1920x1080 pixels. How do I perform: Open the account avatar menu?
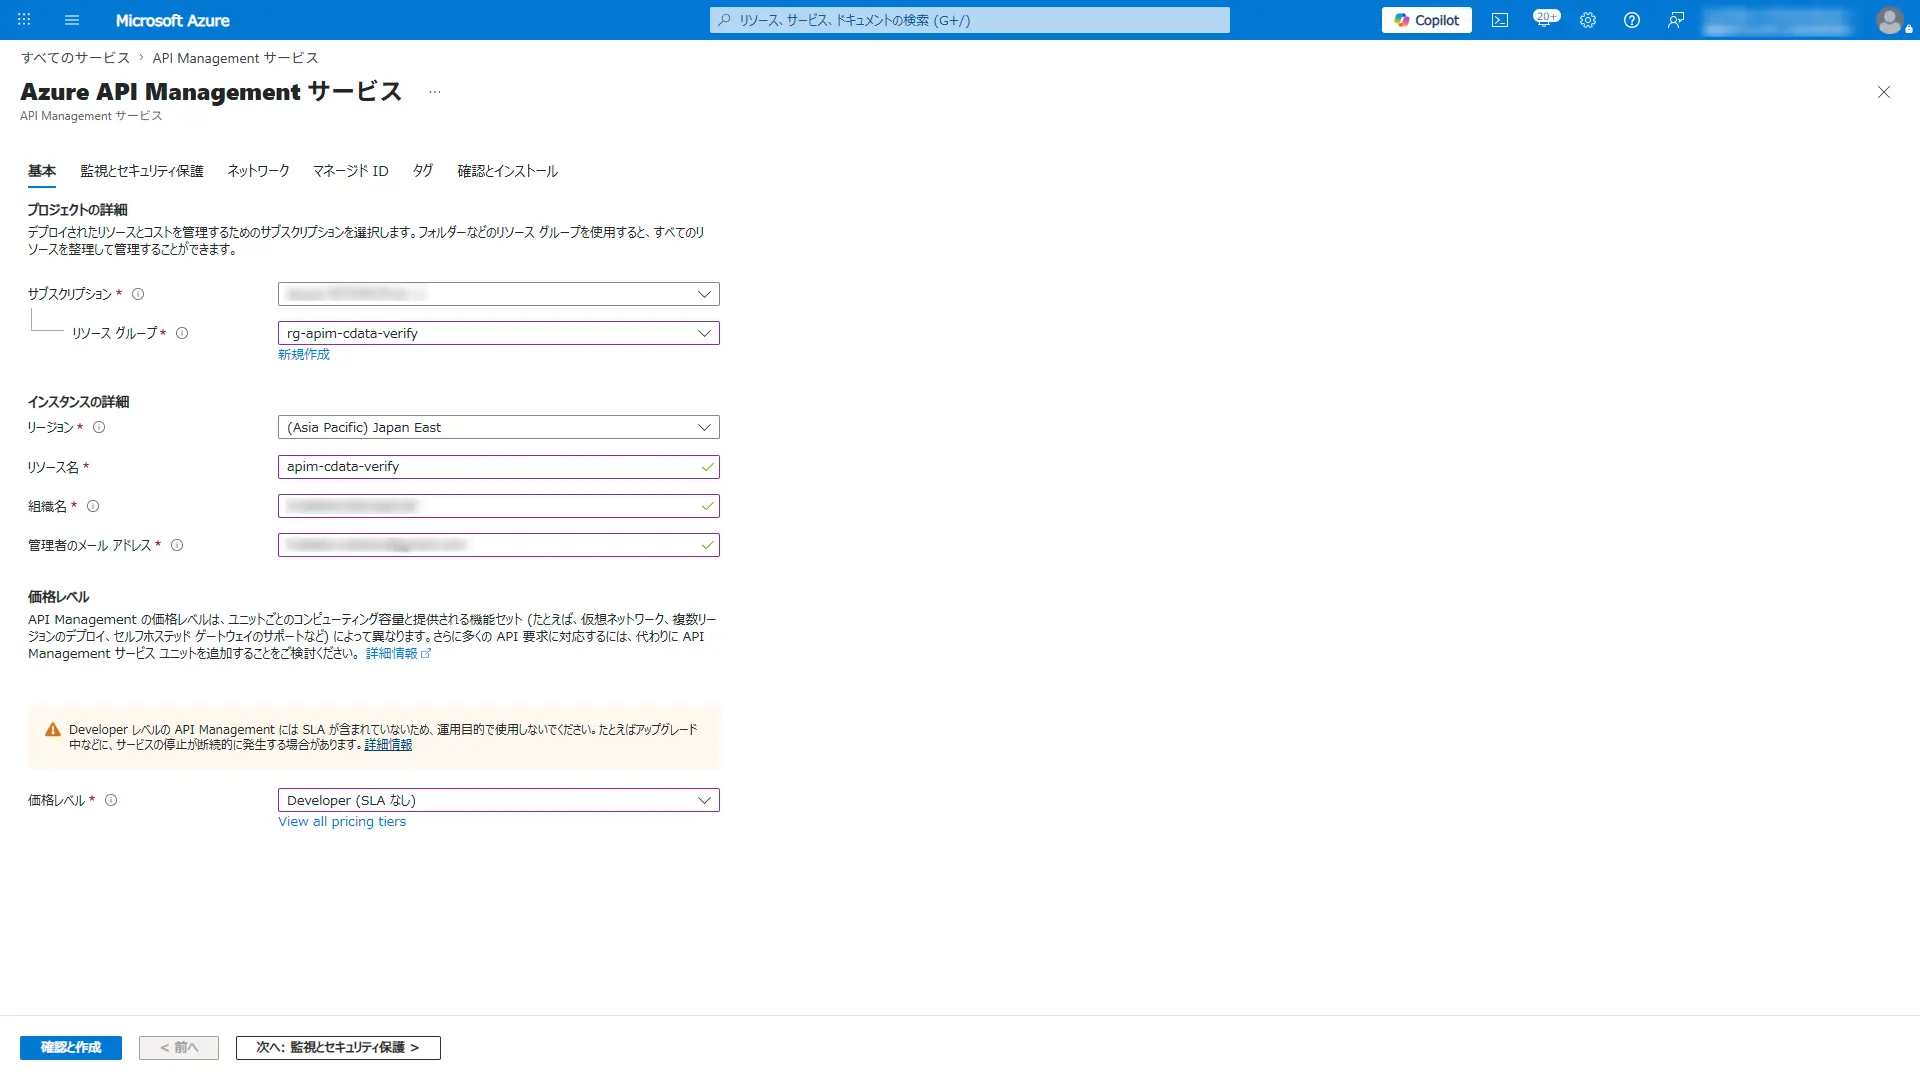[x=1889, y=20]
